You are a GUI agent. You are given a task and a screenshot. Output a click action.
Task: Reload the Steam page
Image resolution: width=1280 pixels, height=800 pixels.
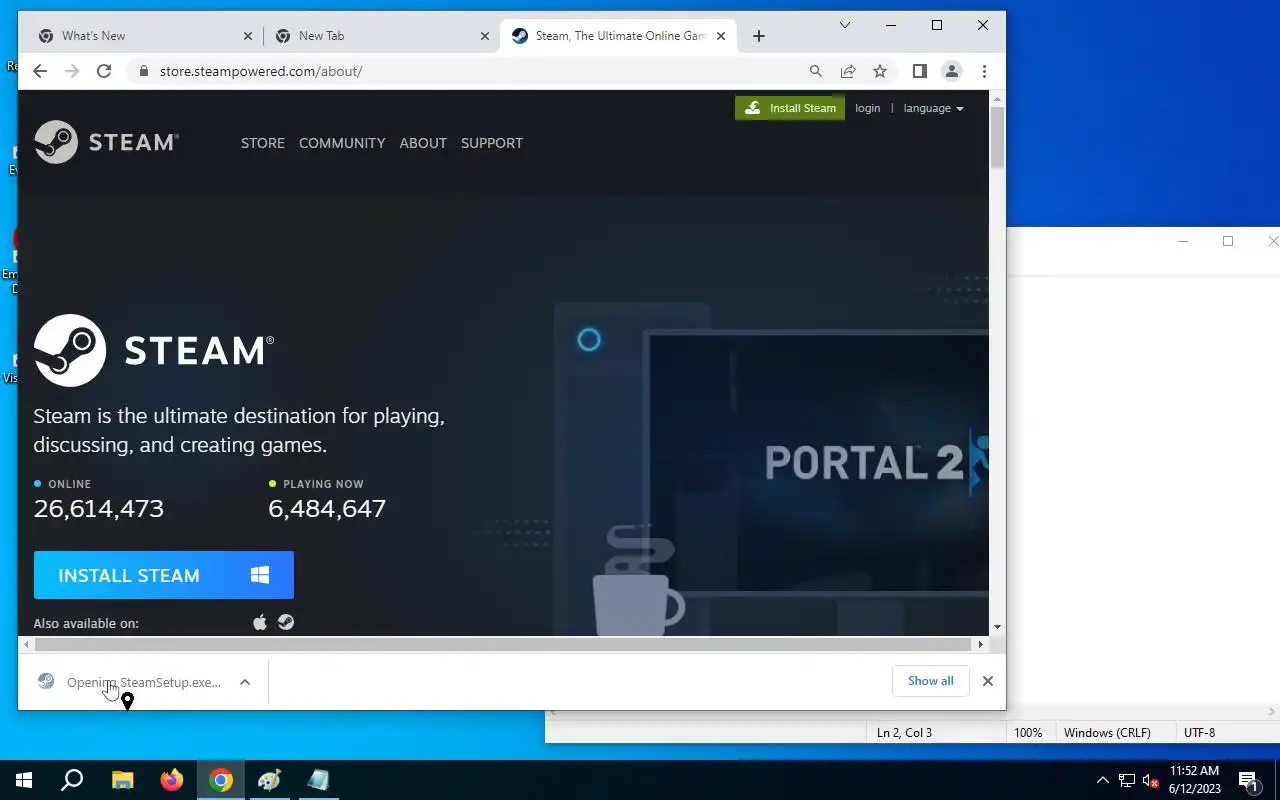[103, 71]
